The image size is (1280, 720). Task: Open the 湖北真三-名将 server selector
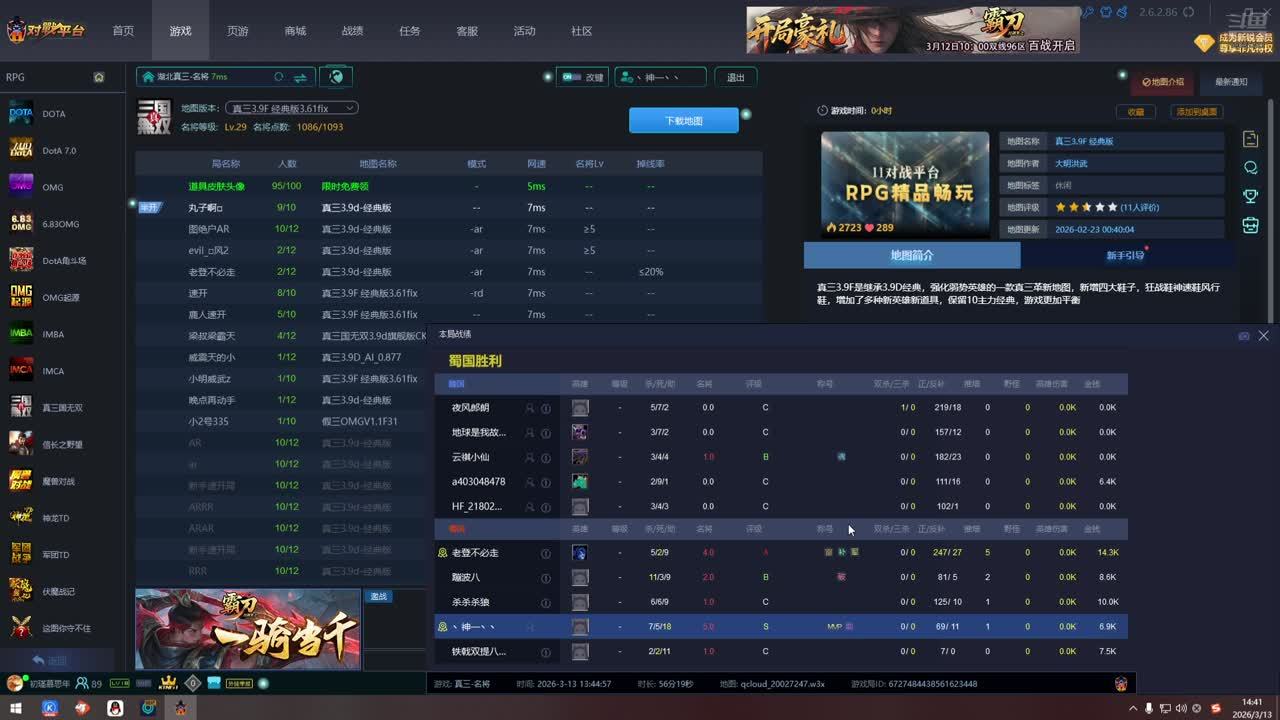(226, 77)
